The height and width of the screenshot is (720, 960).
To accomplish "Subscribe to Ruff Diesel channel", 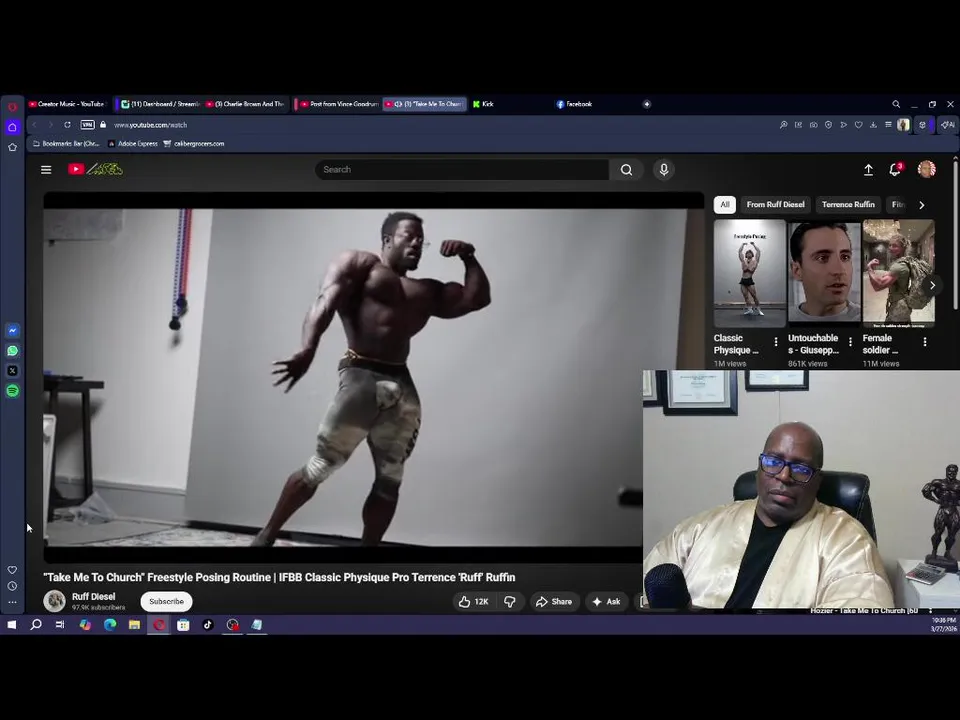I will (167, 601).
